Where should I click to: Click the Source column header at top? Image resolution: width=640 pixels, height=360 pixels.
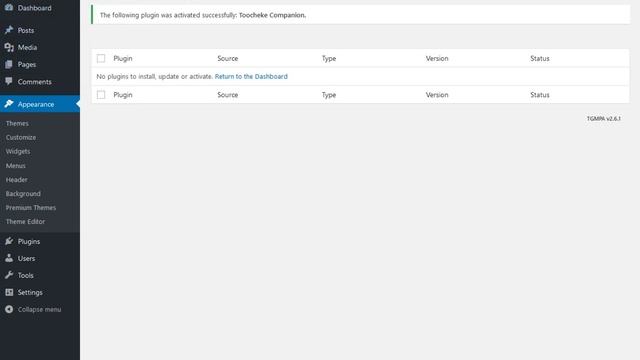click(228, 58)
